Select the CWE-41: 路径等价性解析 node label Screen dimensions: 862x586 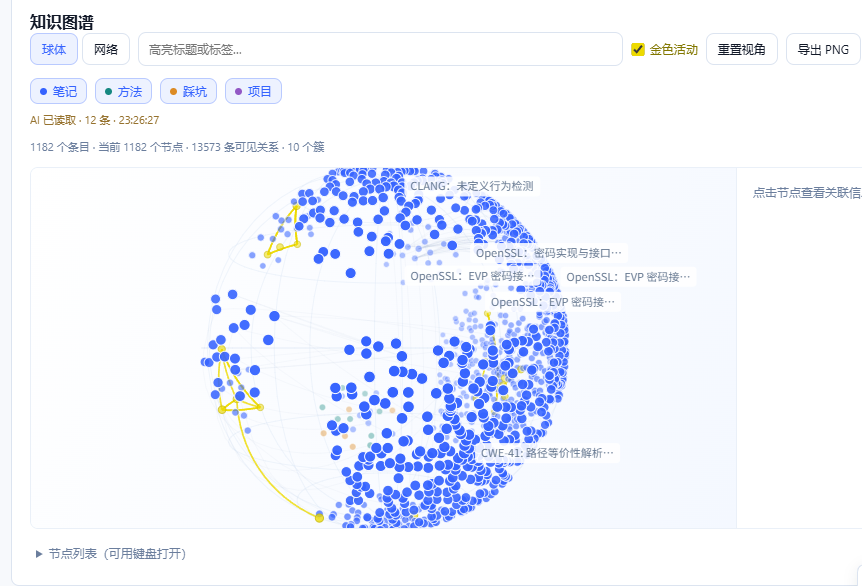point(547,453)
